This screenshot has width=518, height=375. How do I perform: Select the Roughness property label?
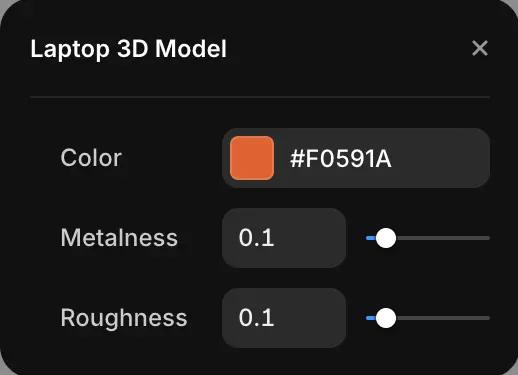tap(124, 318)
